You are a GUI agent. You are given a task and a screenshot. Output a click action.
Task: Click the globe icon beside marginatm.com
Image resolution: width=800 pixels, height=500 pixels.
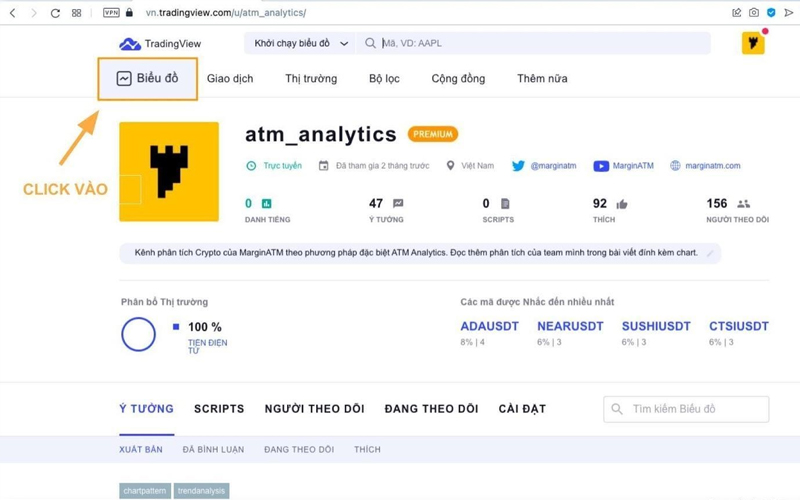(x=675, y=166)
